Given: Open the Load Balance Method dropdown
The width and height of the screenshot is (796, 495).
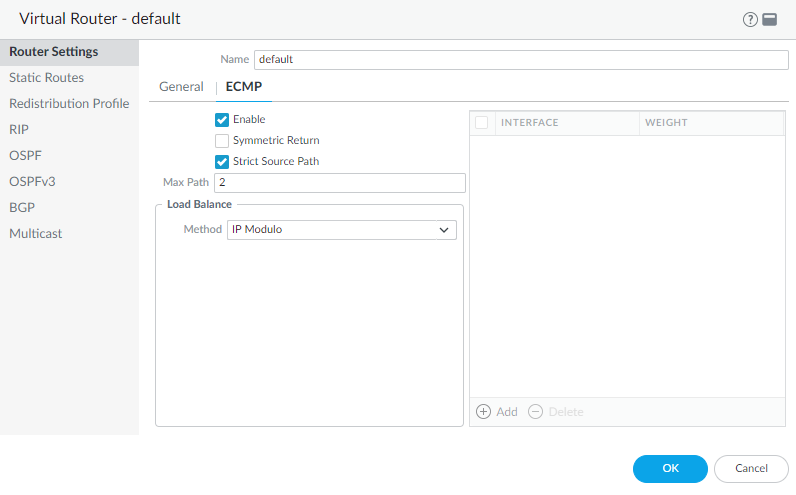Looking at the screenshot, I should point(335,230).
